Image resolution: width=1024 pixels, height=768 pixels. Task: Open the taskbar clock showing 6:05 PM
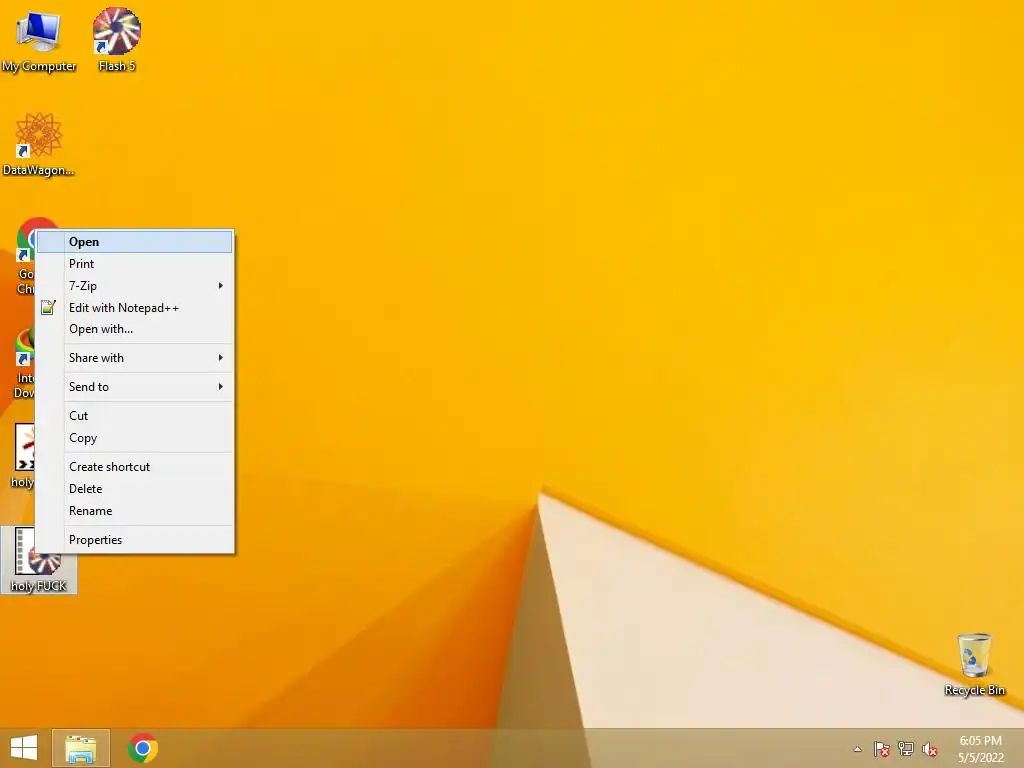[980, 749]
